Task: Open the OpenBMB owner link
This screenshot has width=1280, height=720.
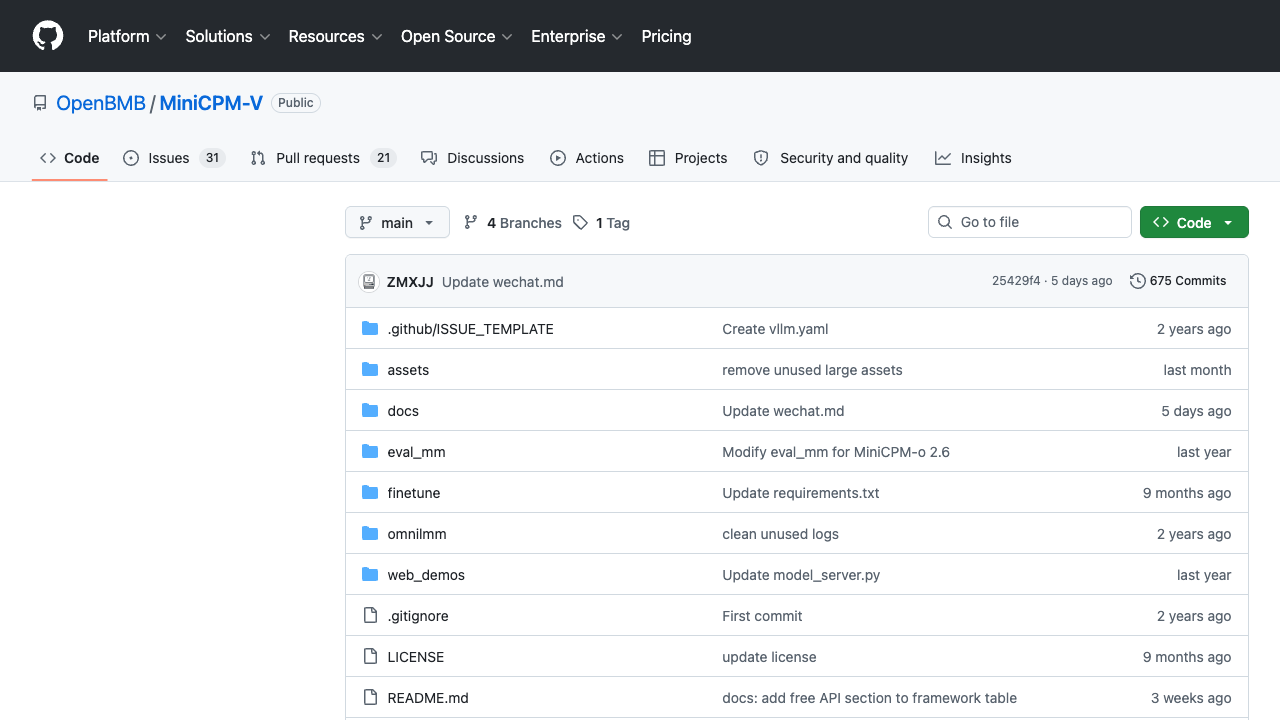Action: 101,103
